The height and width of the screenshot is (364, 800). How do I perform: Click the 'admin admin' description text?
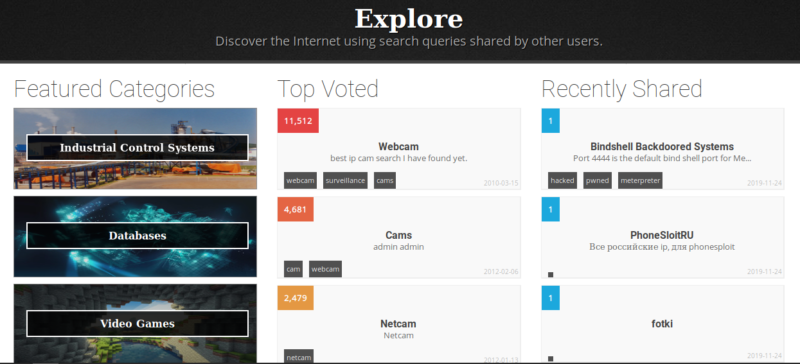coord(398,247)
